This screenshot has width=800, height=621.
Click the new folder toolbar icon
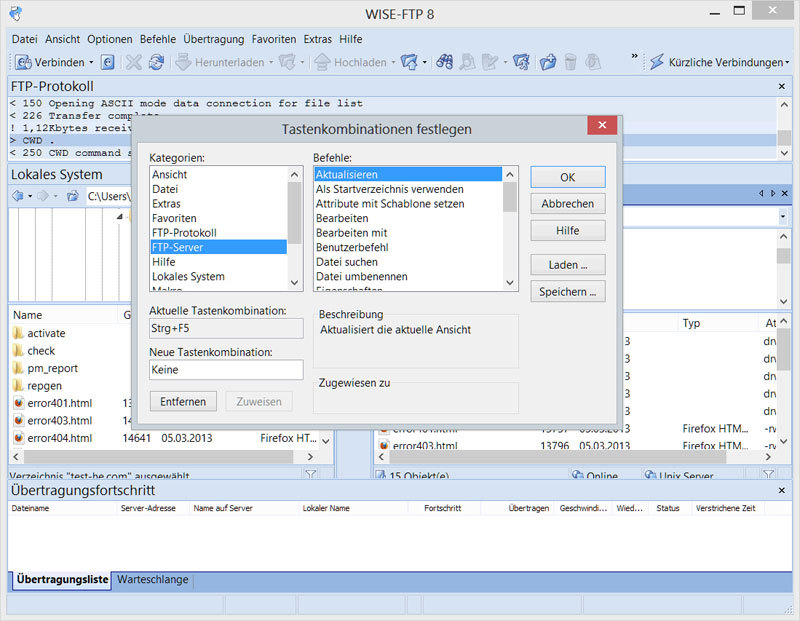point(548,62)
